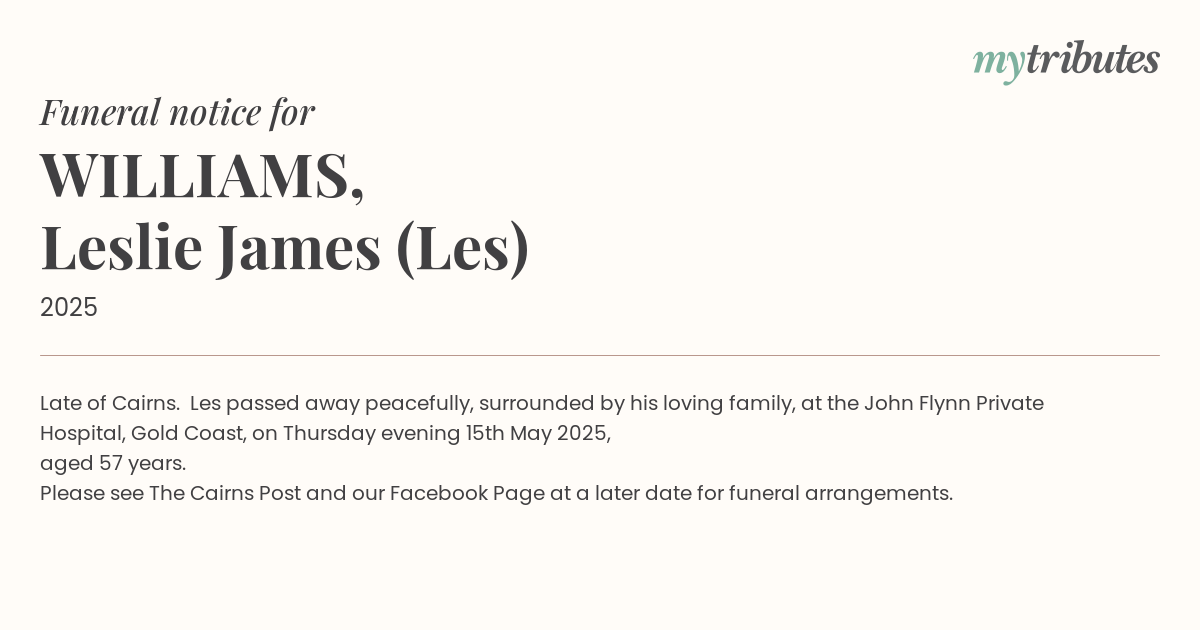Click the John Flynn Private text
The height and width of the screenshot is (630, 1200).
tap(954, 404)
